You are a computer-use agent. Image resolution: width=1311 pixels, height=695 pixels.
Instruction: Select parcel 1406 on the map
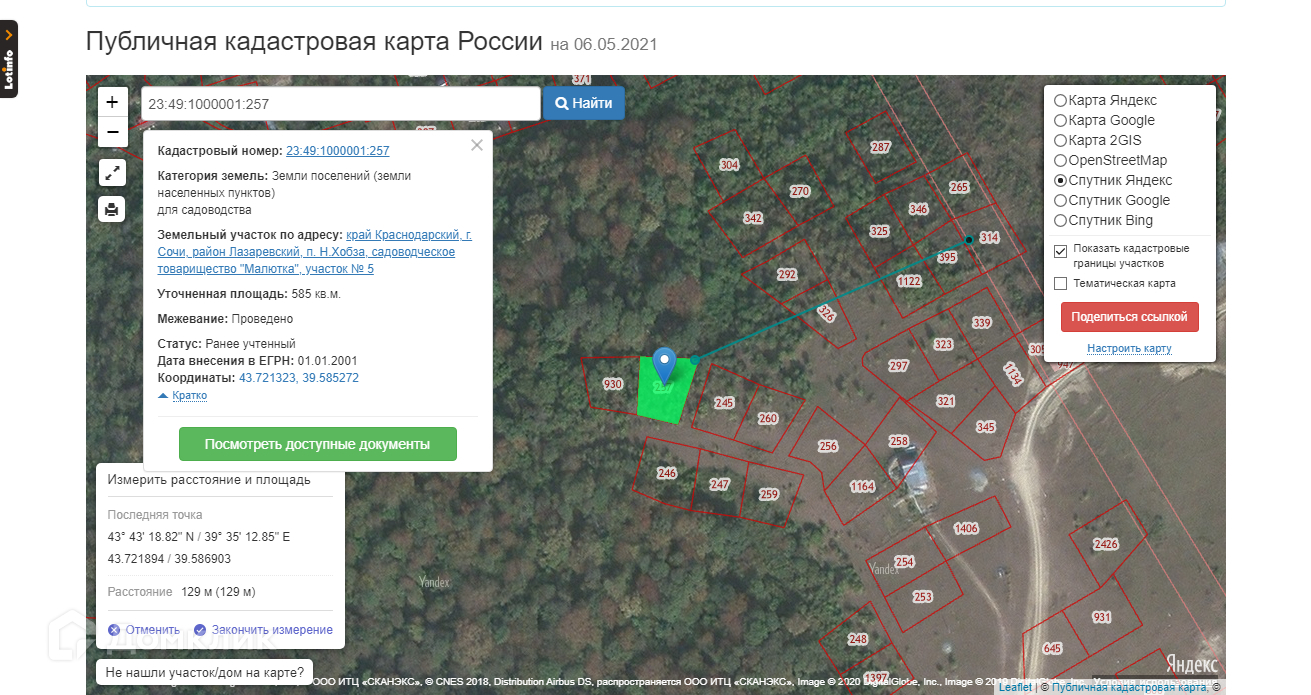pyautogui.click(x=966, y=528)
